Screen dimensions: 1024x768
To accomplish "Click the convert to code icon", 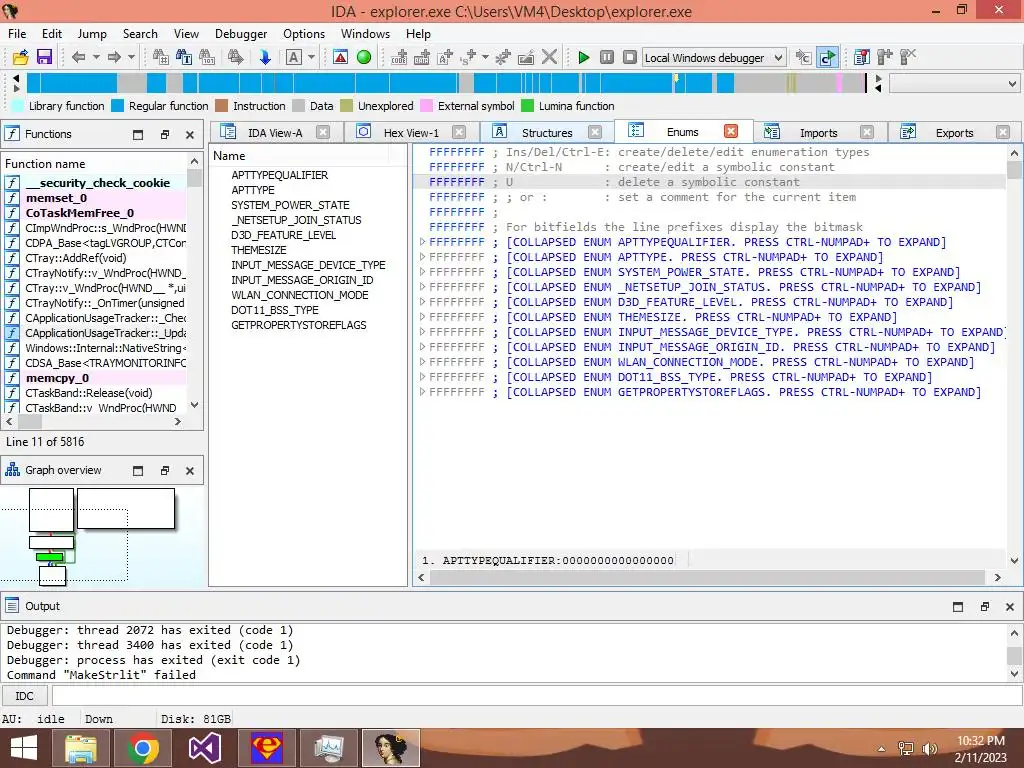I will [399, 57].
